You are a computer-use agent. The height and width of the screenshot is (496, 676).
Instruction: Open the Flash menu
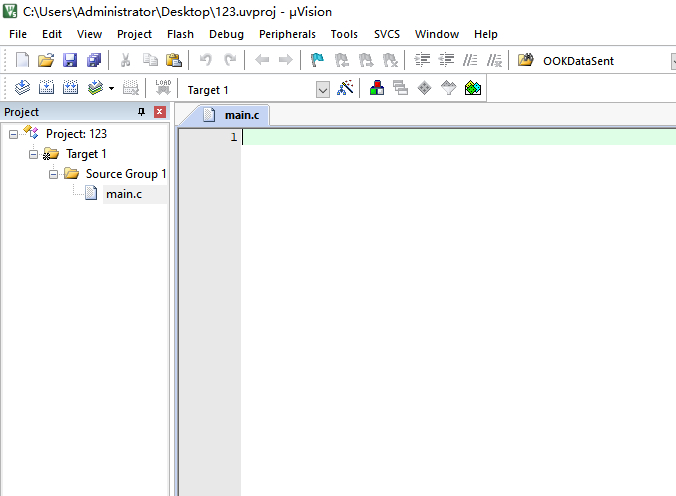(180, 34)
